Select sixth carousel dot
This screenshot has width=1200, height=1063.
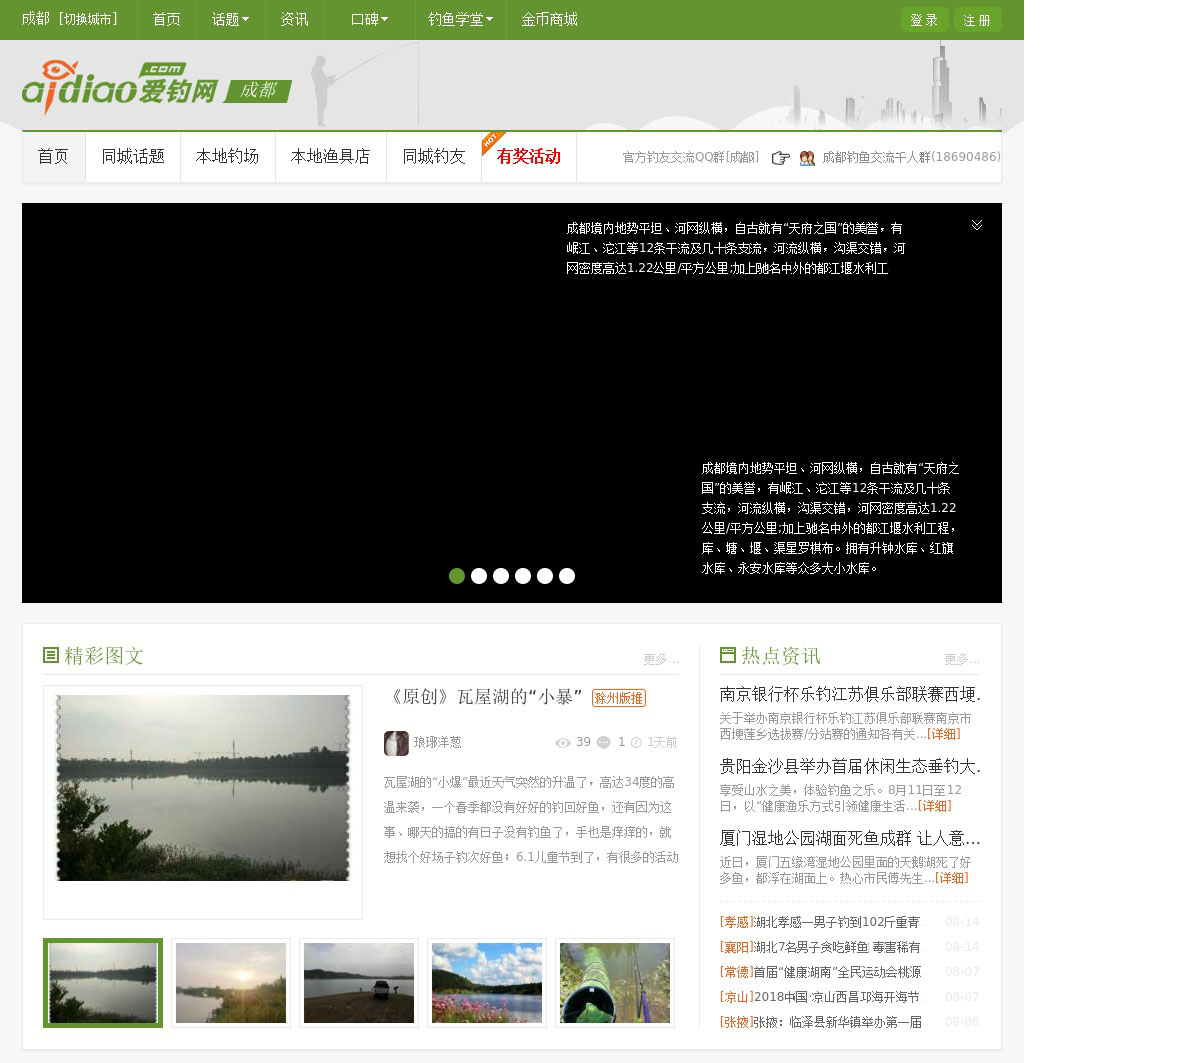coord(567,576)
